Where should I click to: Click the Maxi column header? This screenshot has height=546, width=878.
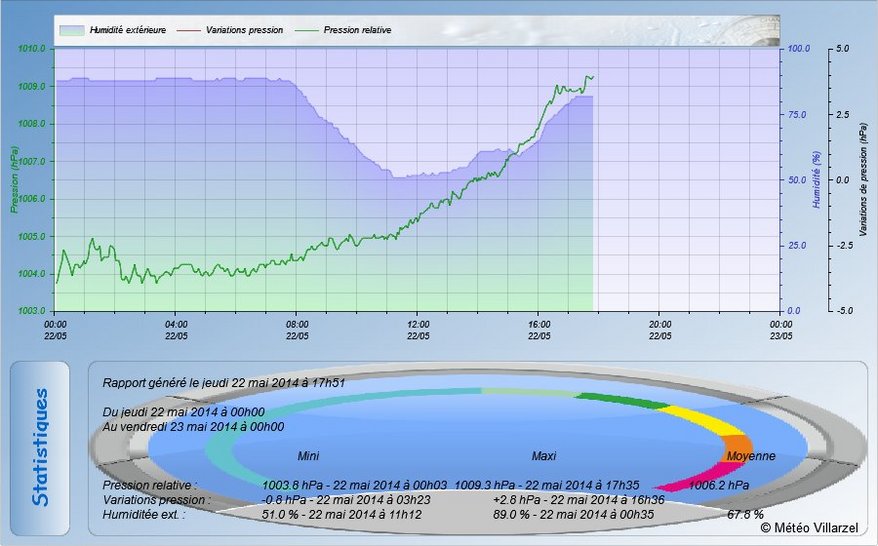[544, 456]
